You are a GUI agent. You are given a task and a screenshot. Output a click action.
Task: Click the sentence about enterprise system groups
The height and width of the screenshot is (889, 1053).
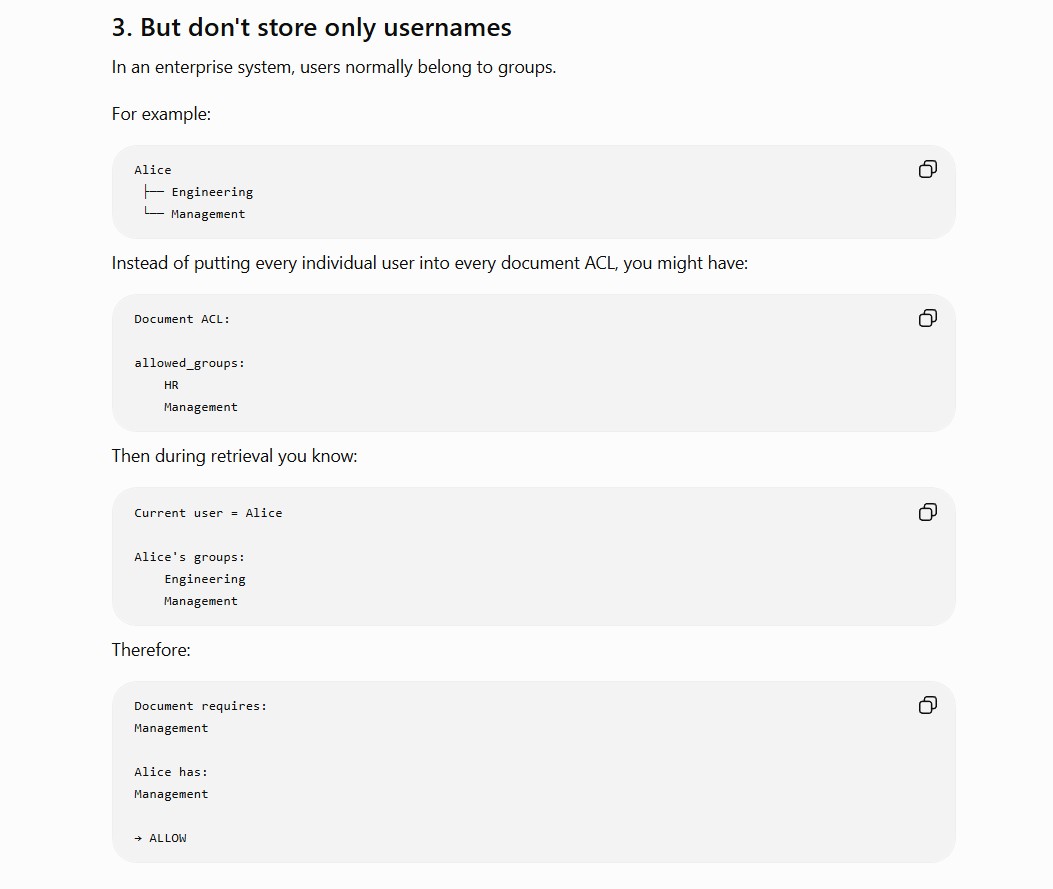334,67
